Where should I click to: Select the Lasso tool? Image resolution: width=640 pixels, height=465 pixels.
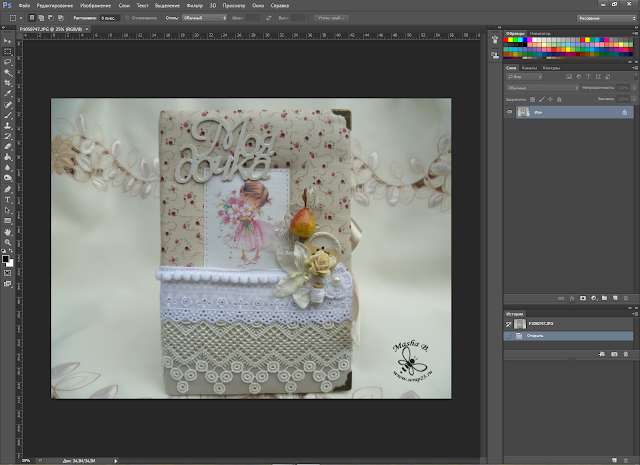(8, 62)
